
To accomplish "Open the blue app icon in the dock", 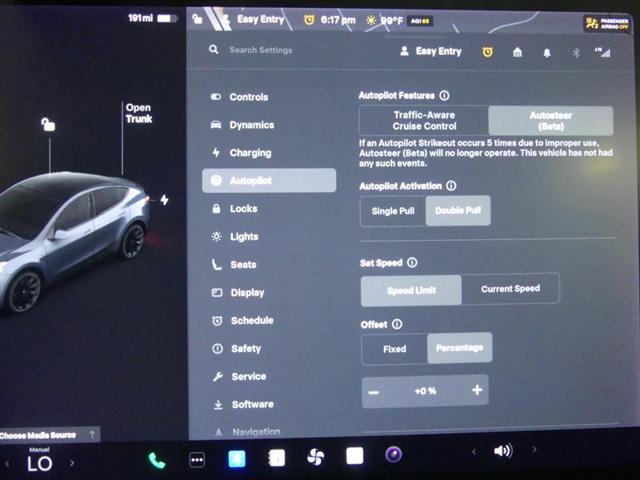I will (x=237, y=458).
